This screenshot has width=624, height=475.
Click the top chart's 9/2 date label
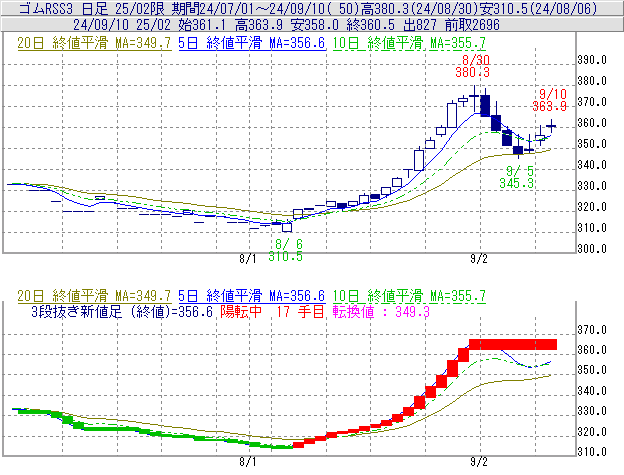pyautogui.click(x=479, y=259)
